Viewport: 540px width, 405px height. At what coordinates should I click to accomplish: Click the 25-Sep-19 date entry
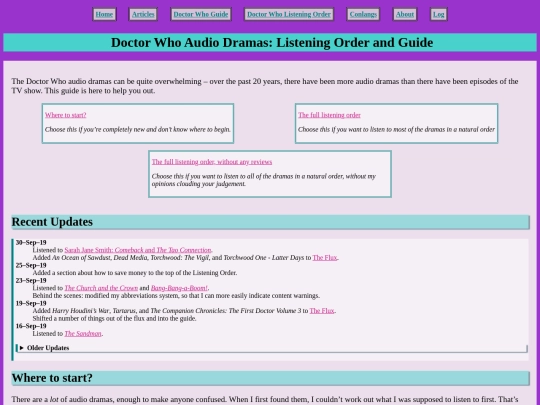31,265
